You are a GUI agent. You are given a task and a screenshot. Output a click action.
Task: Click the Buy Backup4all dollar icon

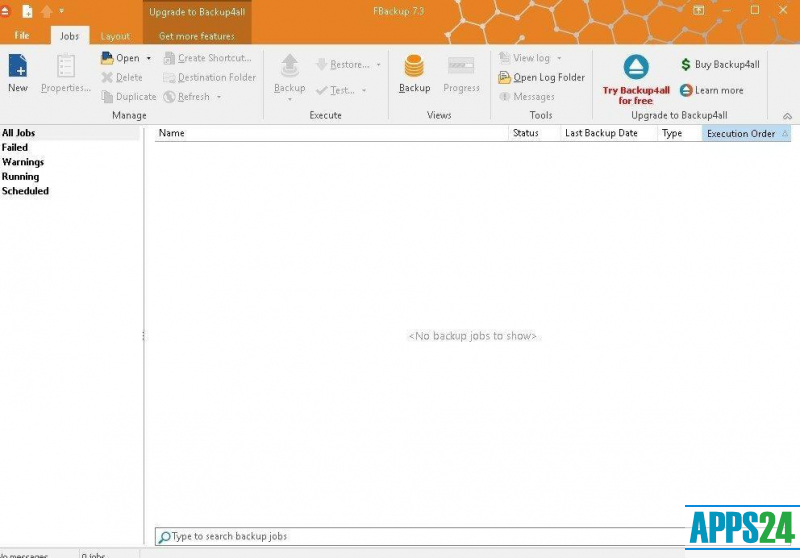coord(686,64)
